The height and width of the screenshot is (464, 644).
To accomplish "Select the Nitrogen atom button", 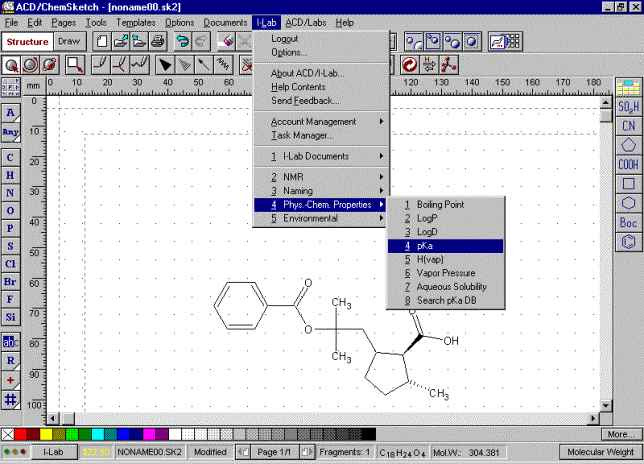I will tap(10, 193).
